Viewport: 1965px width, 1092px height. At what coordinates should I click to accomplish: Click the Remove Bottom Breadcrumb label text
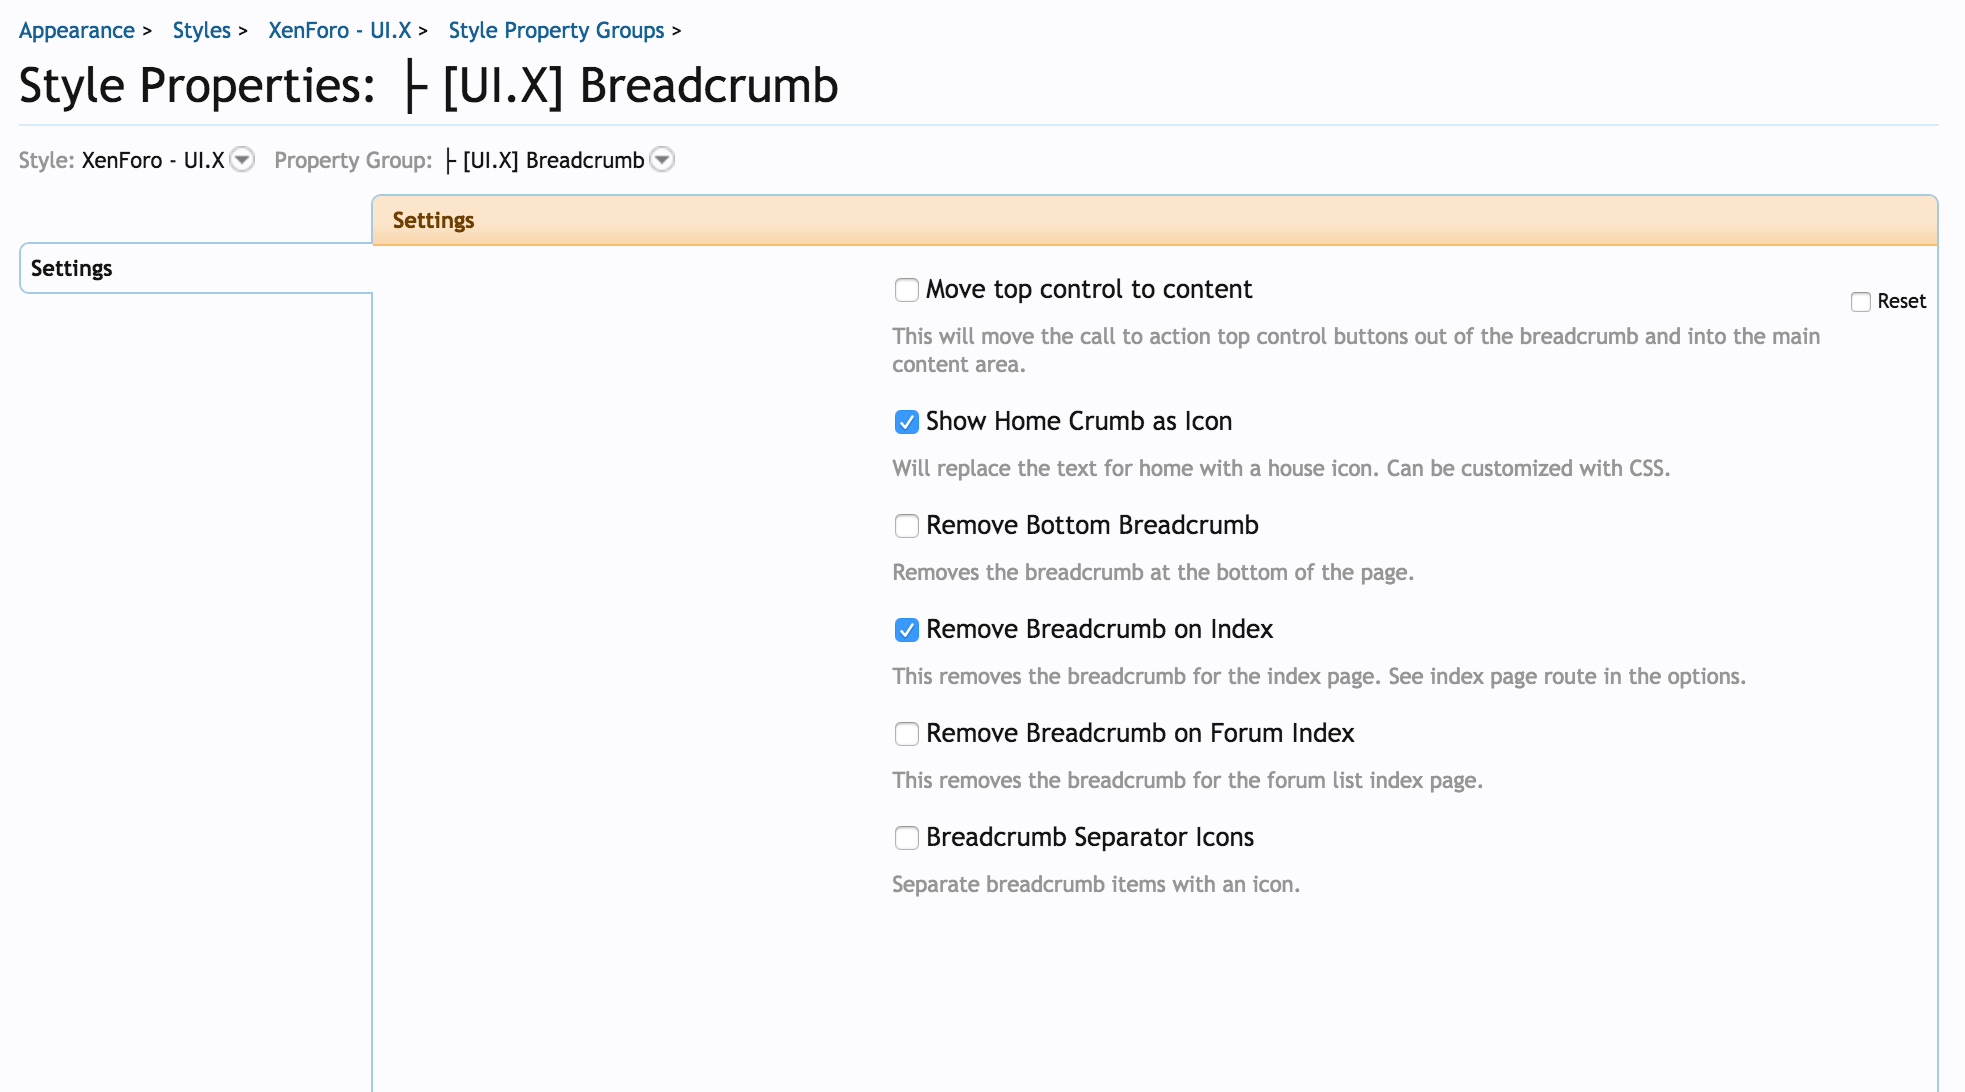tap(1092, 525)
